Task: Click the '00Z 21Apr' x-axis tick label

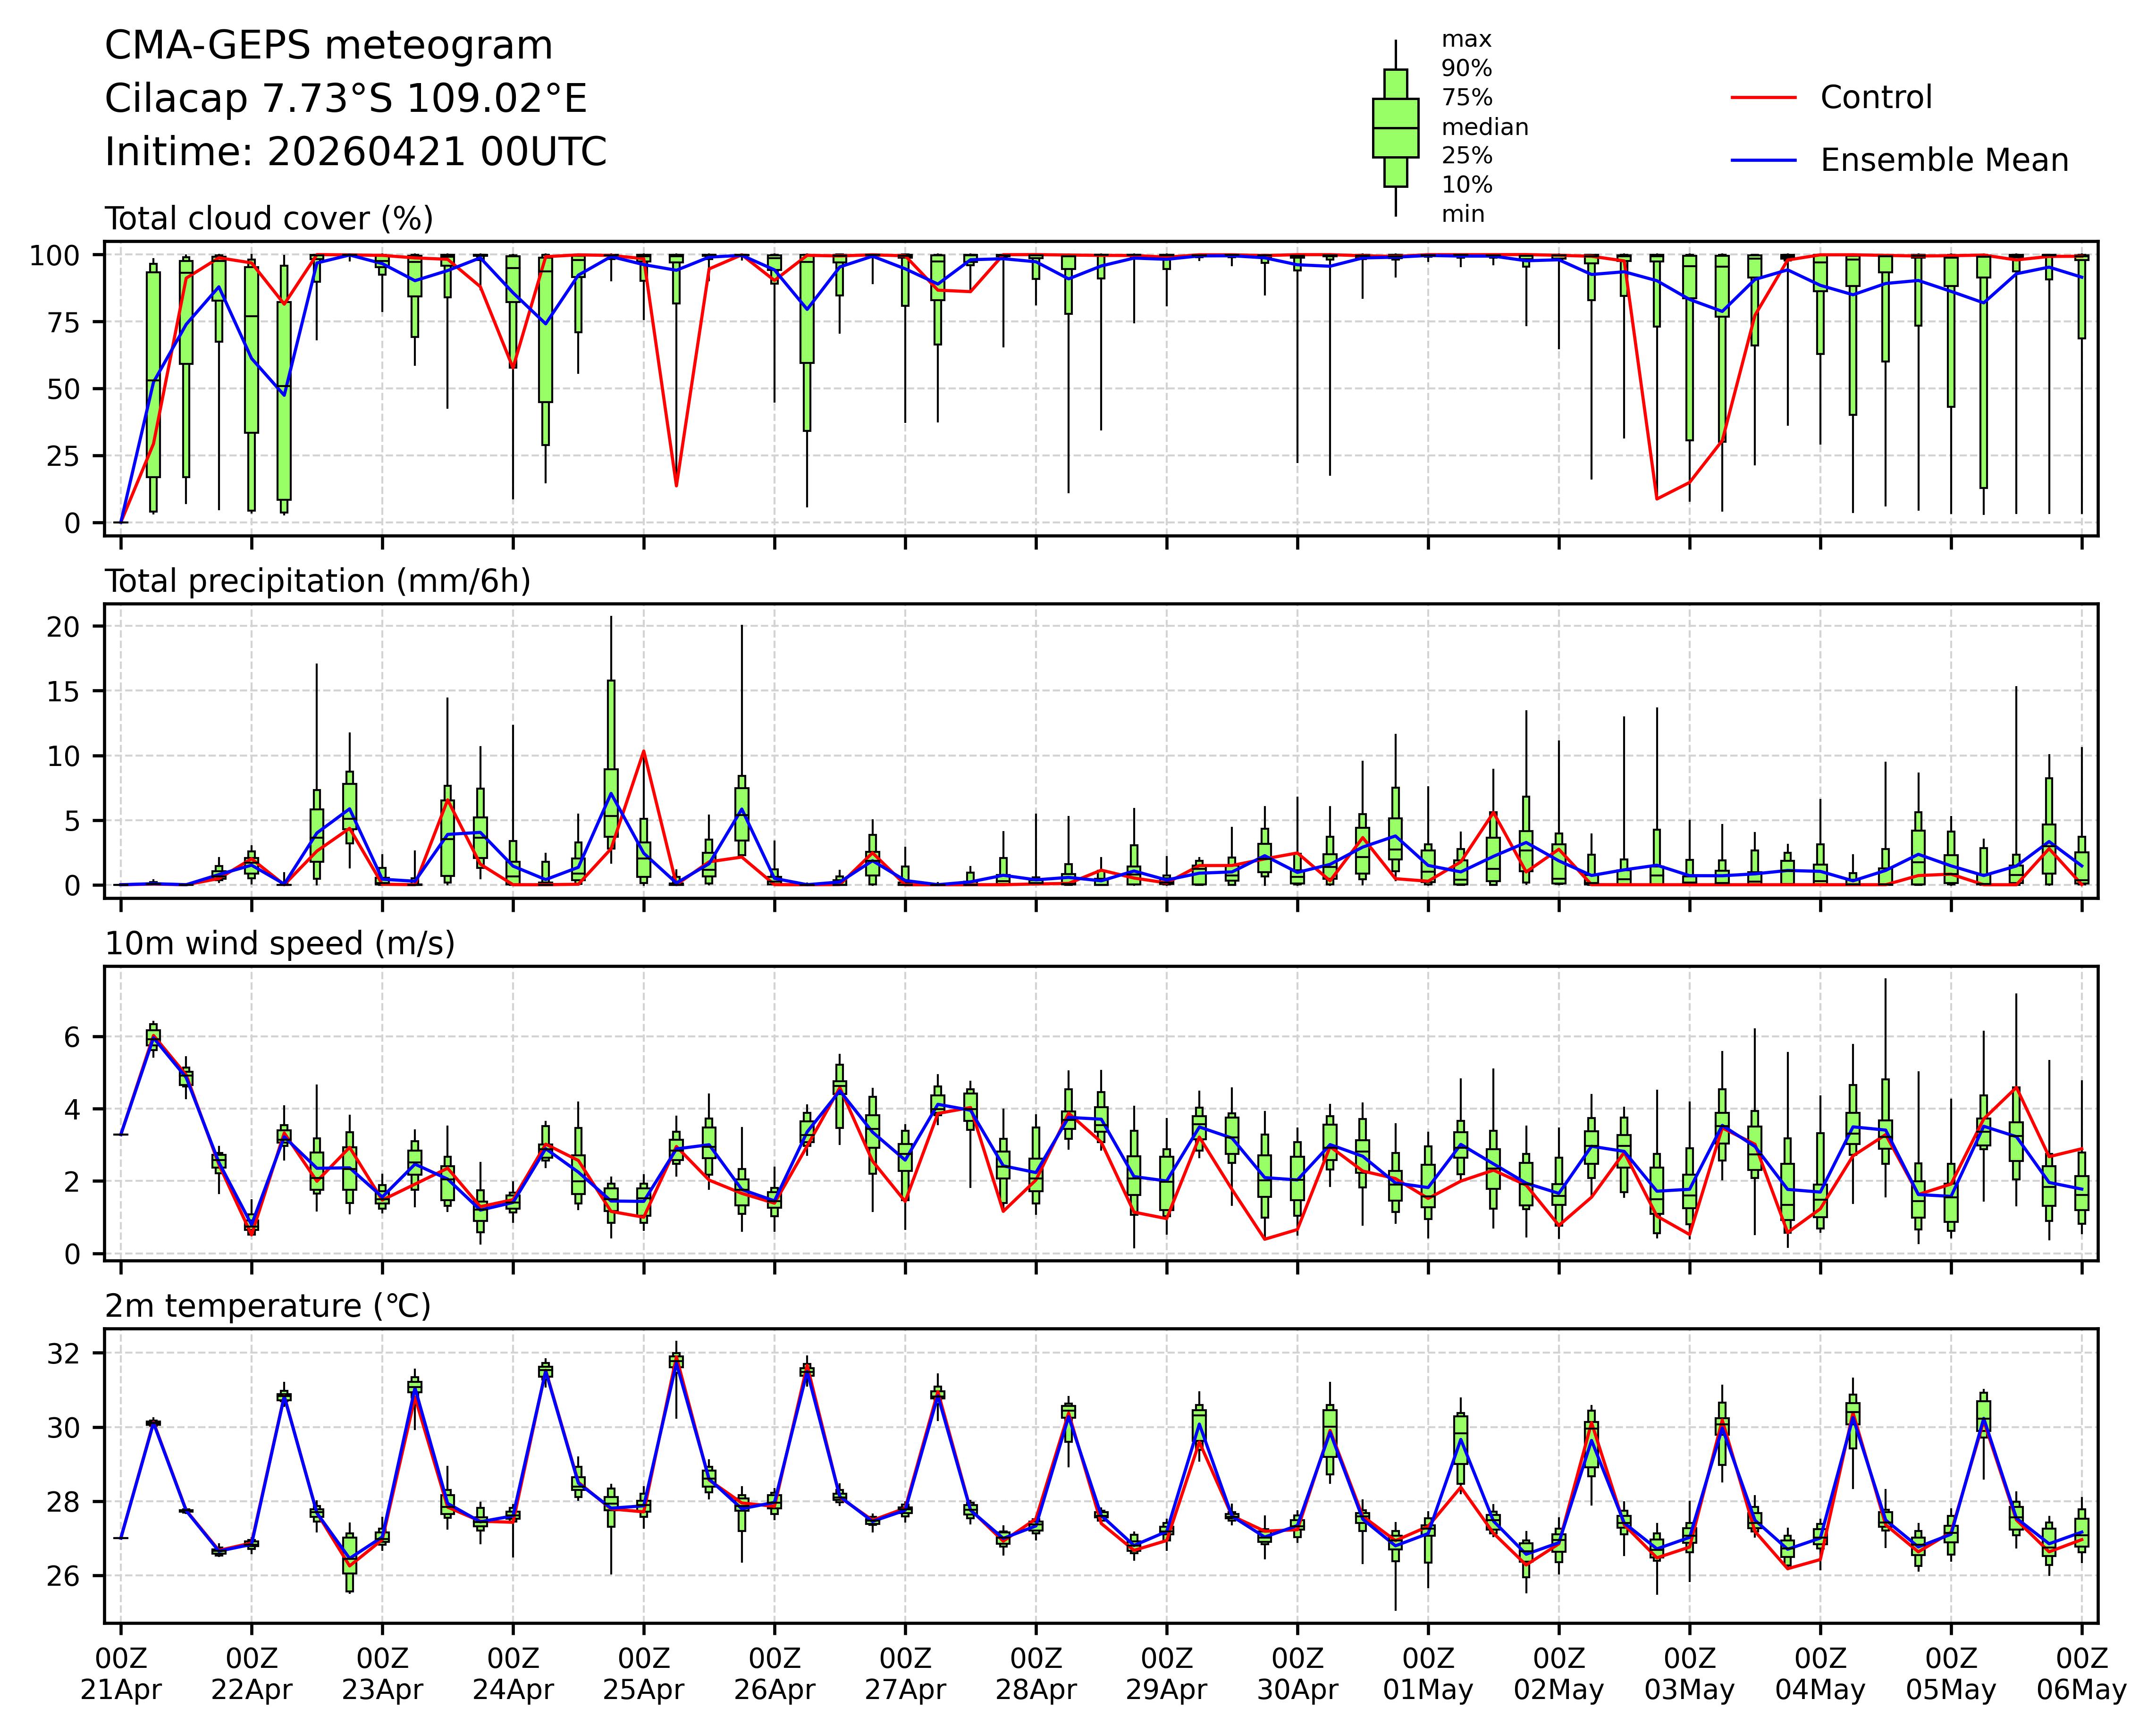Action: 121,1675
